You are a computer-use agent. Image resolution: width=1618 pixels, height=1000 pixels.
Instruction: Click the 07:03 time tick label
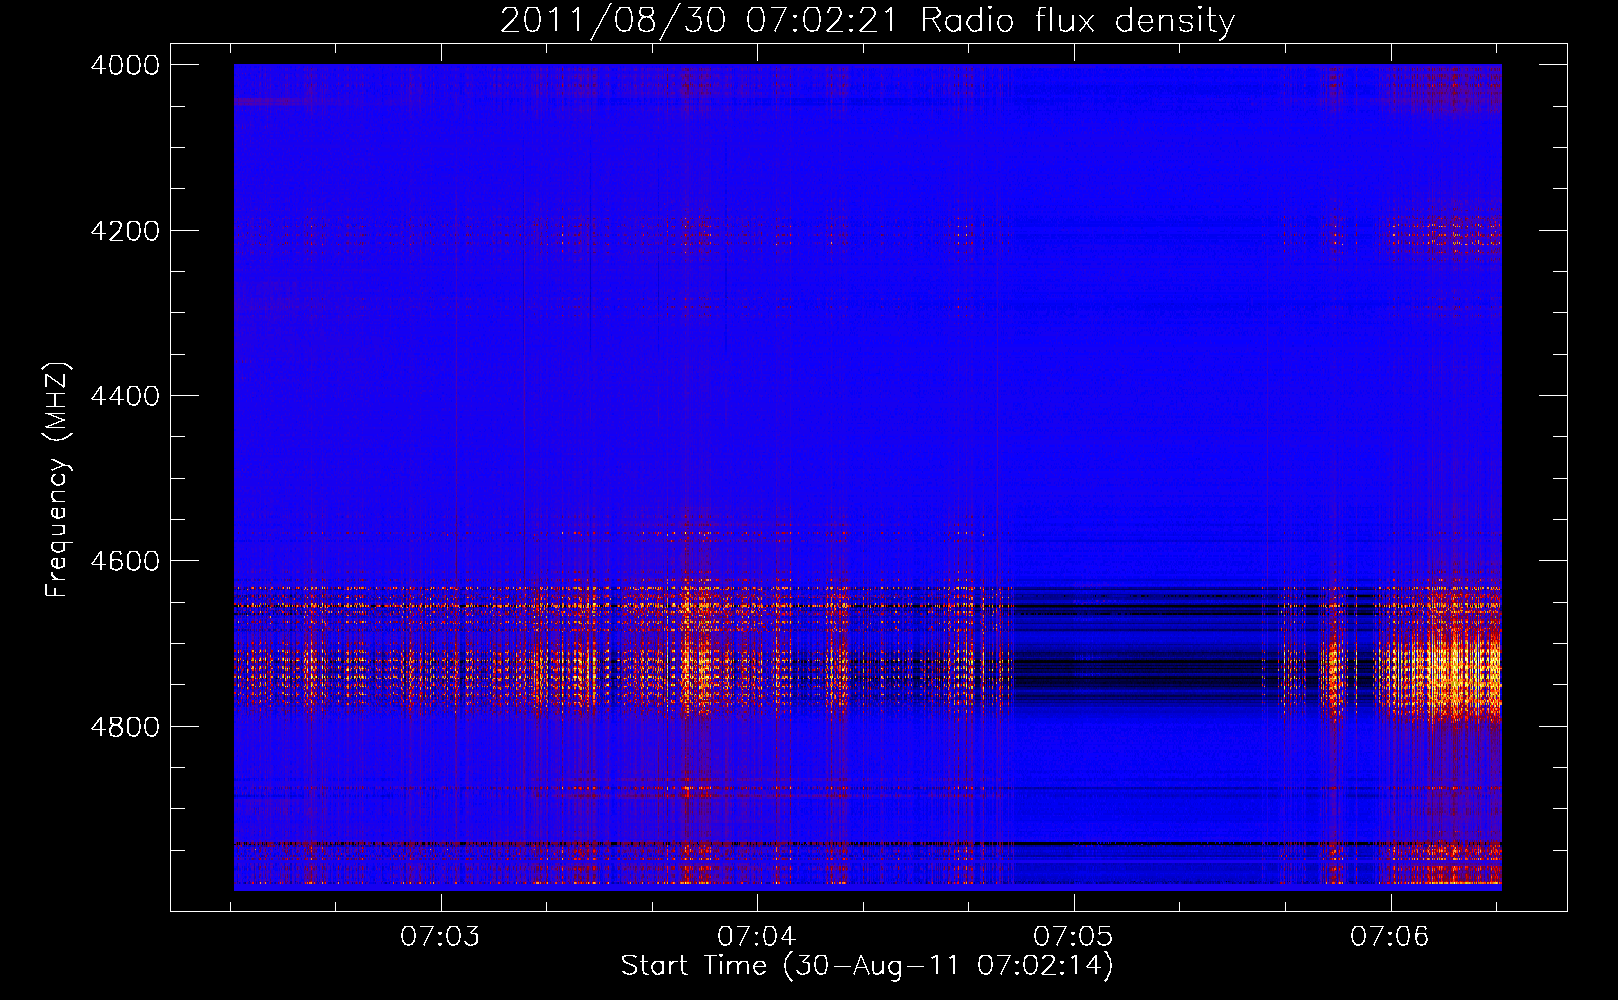pyautogui.click(x=440, y=937)
